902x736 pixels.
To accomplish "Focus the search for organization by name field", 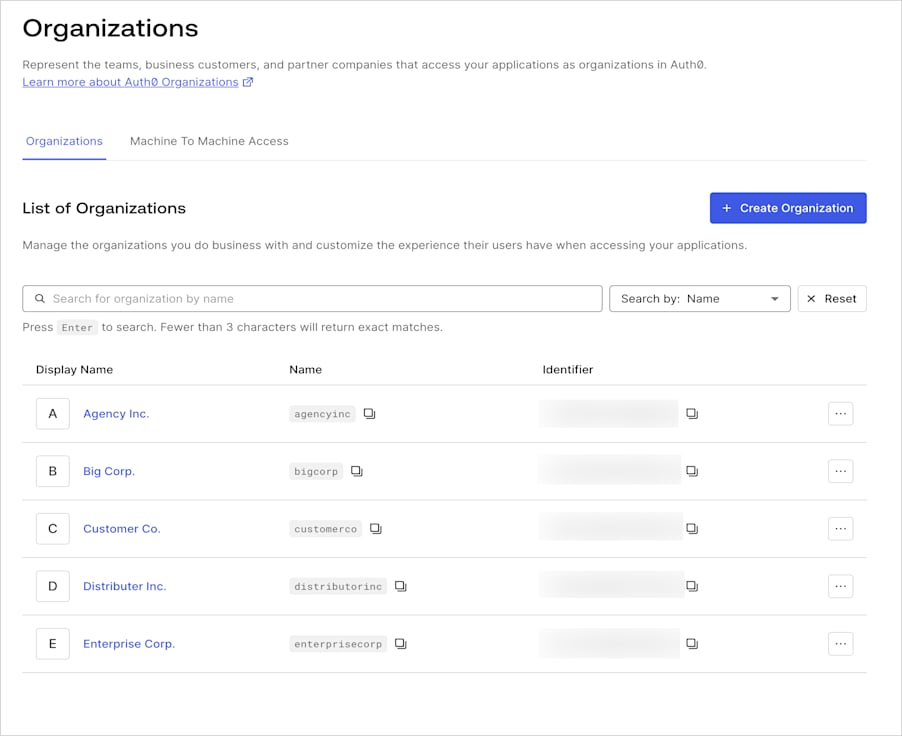I will click(312, 299).
